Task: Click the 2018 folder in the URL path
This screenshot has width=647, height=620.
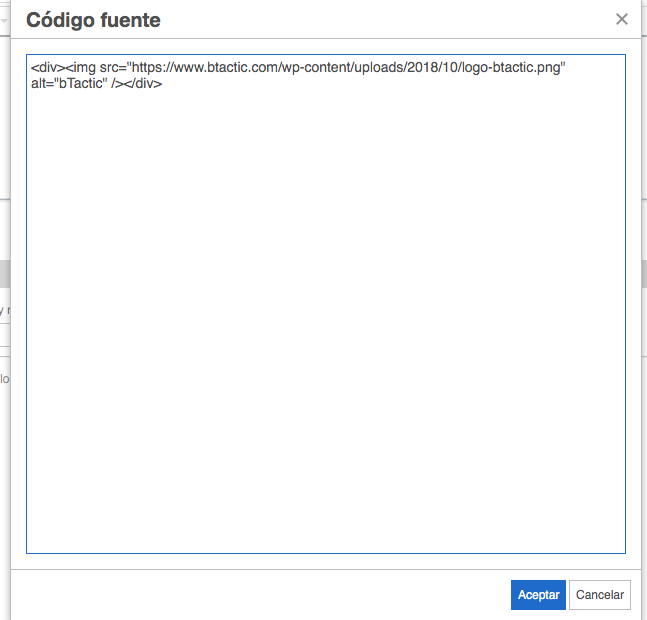Action: pos(423,67)
